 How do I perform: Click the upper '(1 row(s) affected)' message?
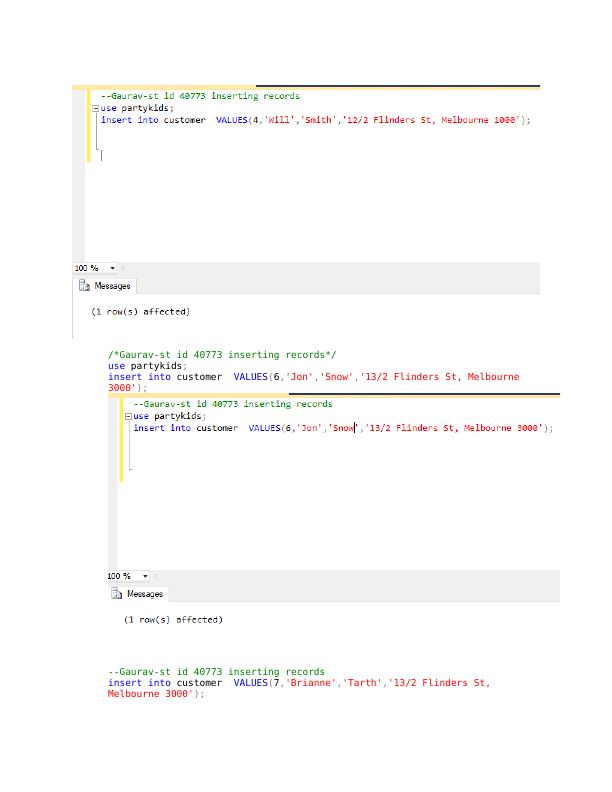(140, 312)
